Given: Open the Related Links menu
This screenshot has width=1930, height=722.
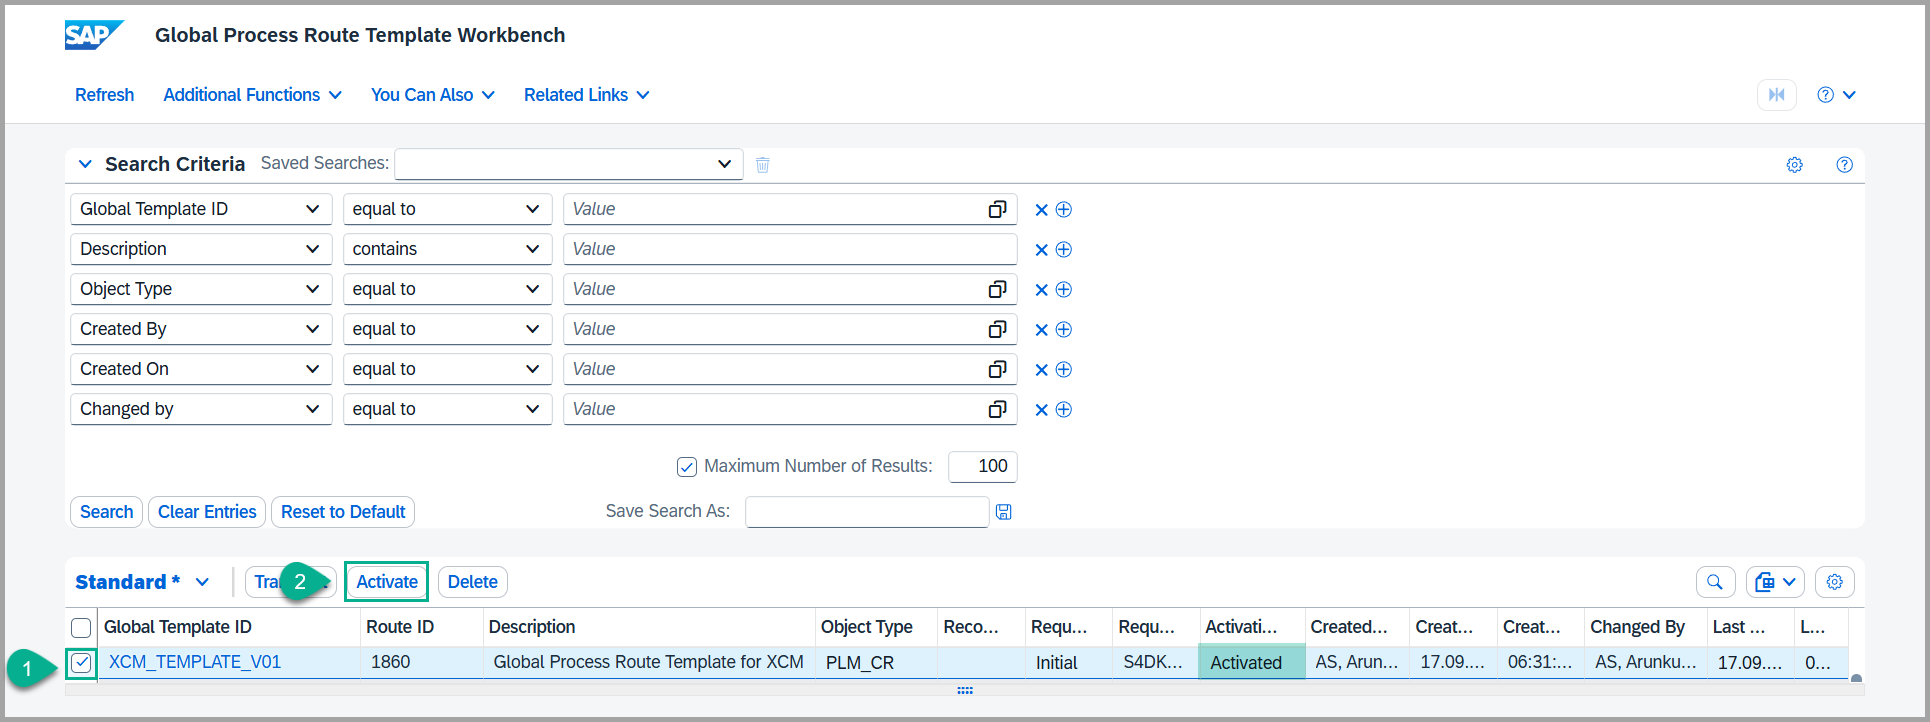Looking at the screenshot, I should pyautogui.click(x=586, y=95).
